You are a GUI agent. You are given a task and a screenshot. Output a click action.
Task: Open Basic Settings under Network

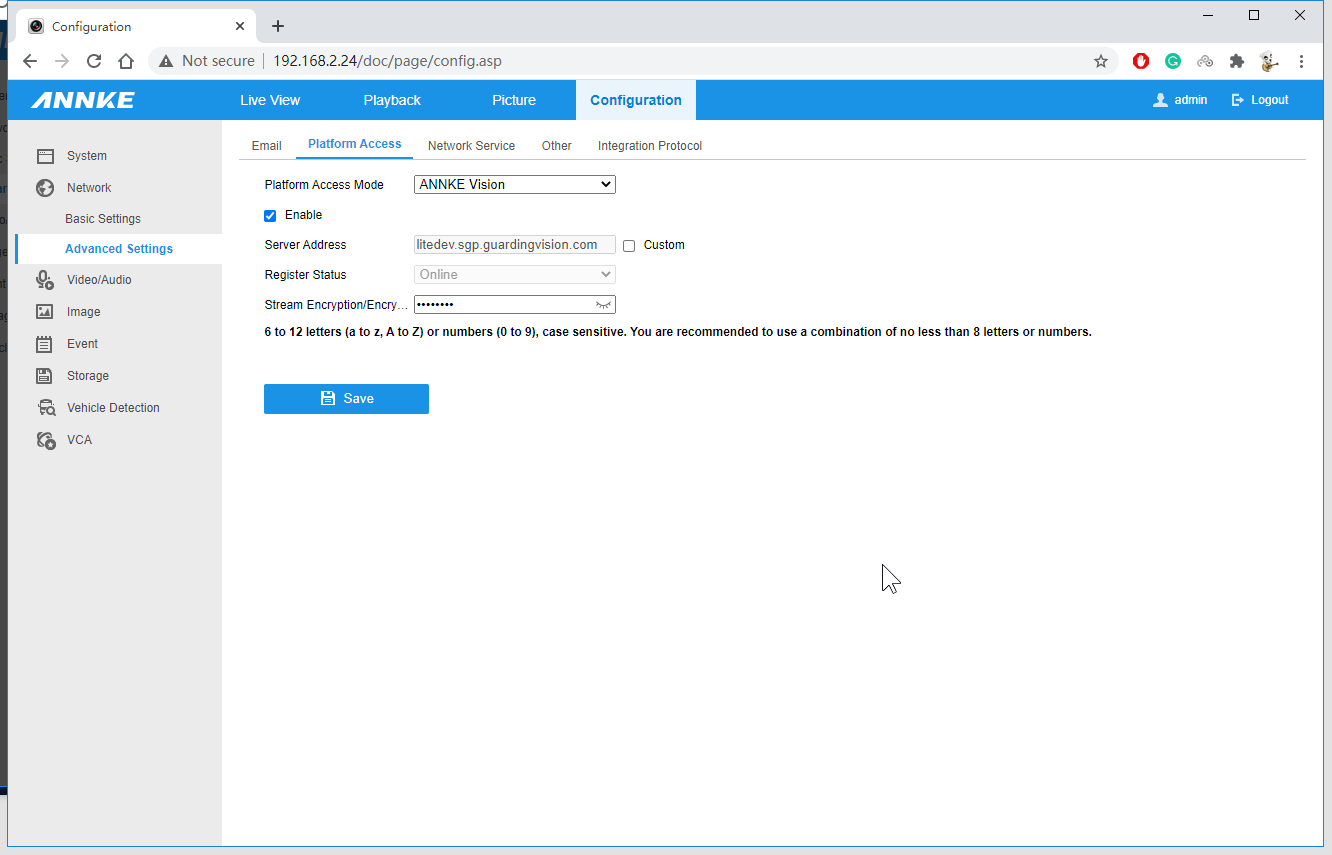click(103, 219)
